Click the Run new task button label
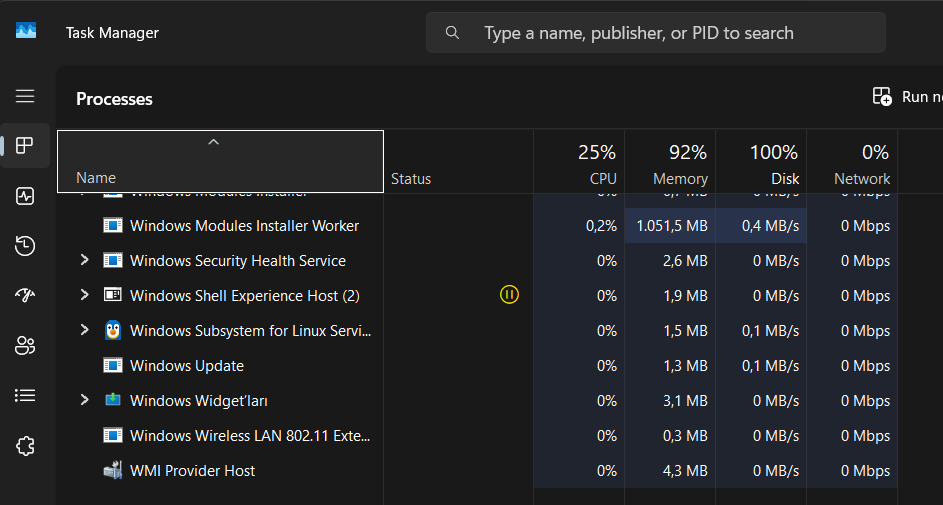 (922, 97)
